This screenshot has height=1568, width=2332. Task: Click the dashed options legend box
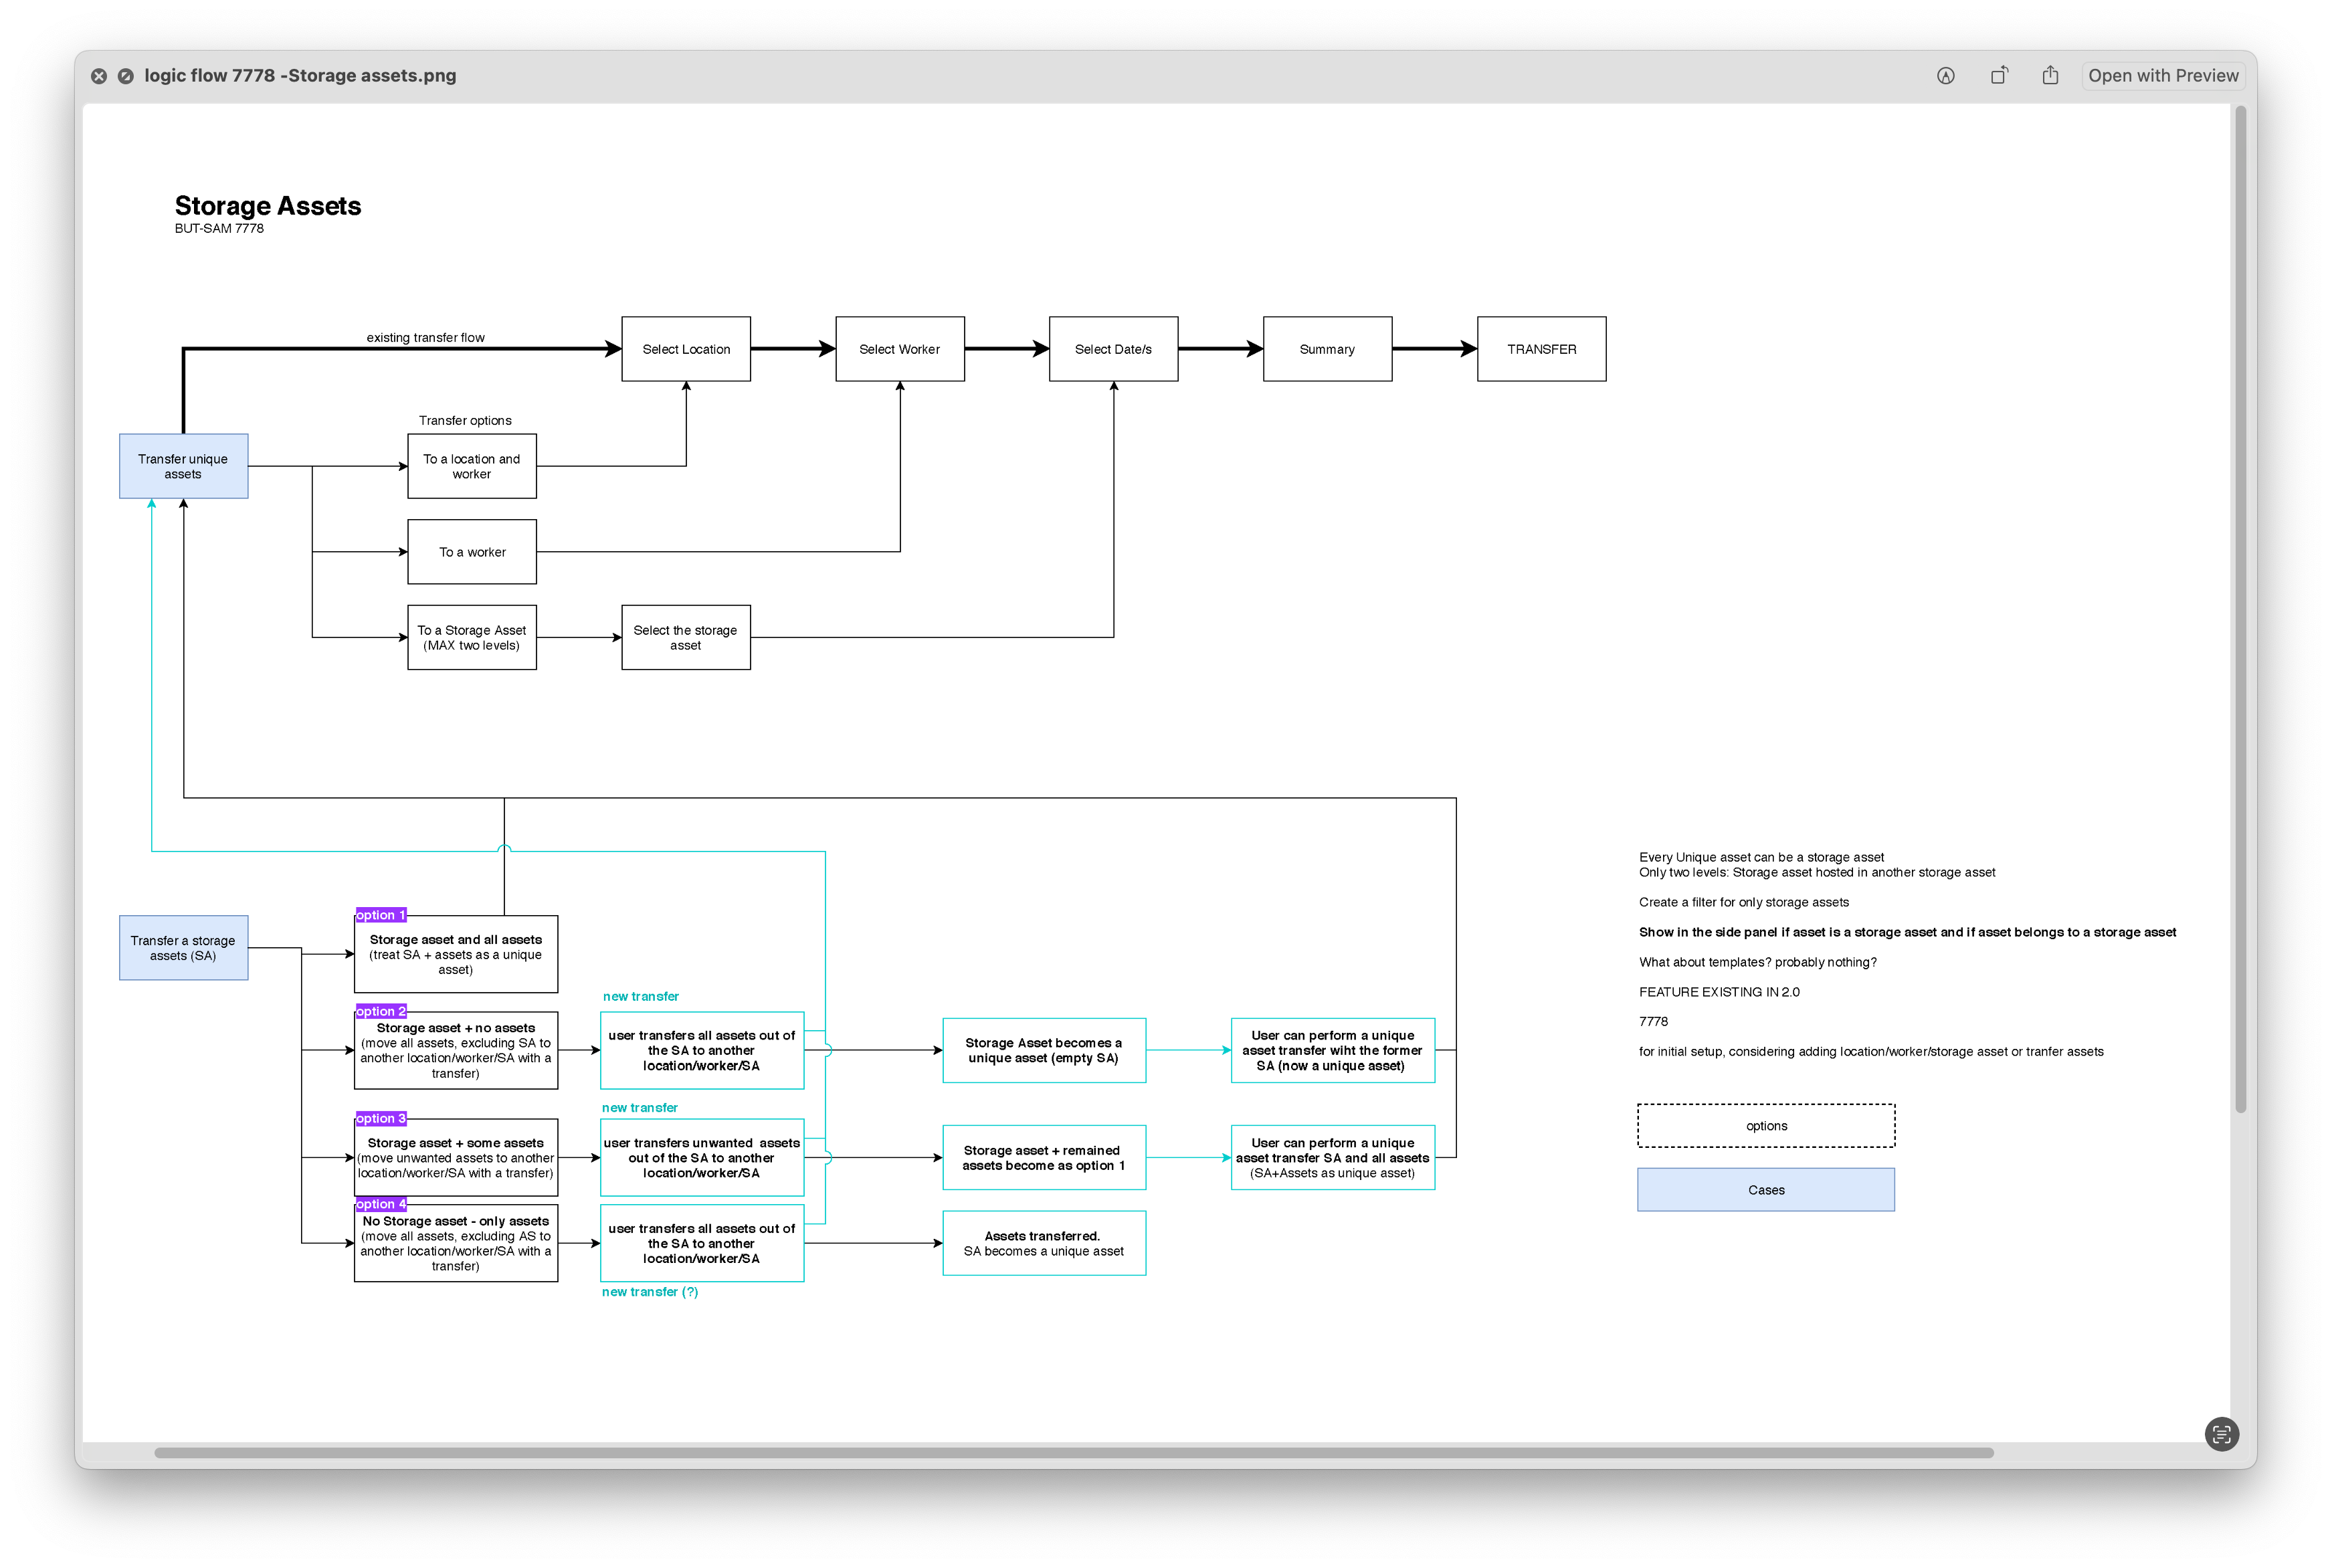click(1765, 1126)
